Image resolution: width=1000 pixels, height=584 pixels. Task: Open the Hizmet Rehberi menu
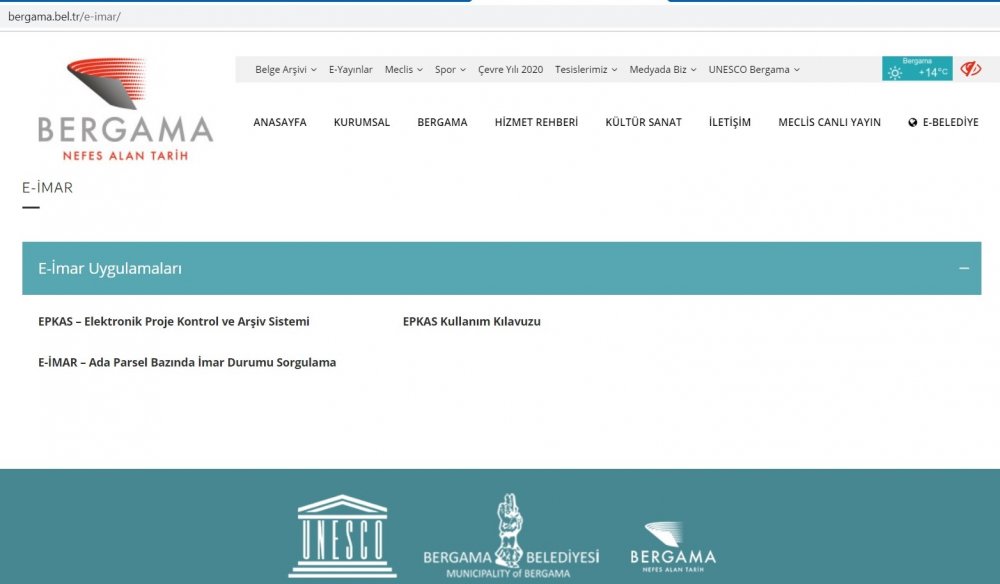[x=536, y=122]
